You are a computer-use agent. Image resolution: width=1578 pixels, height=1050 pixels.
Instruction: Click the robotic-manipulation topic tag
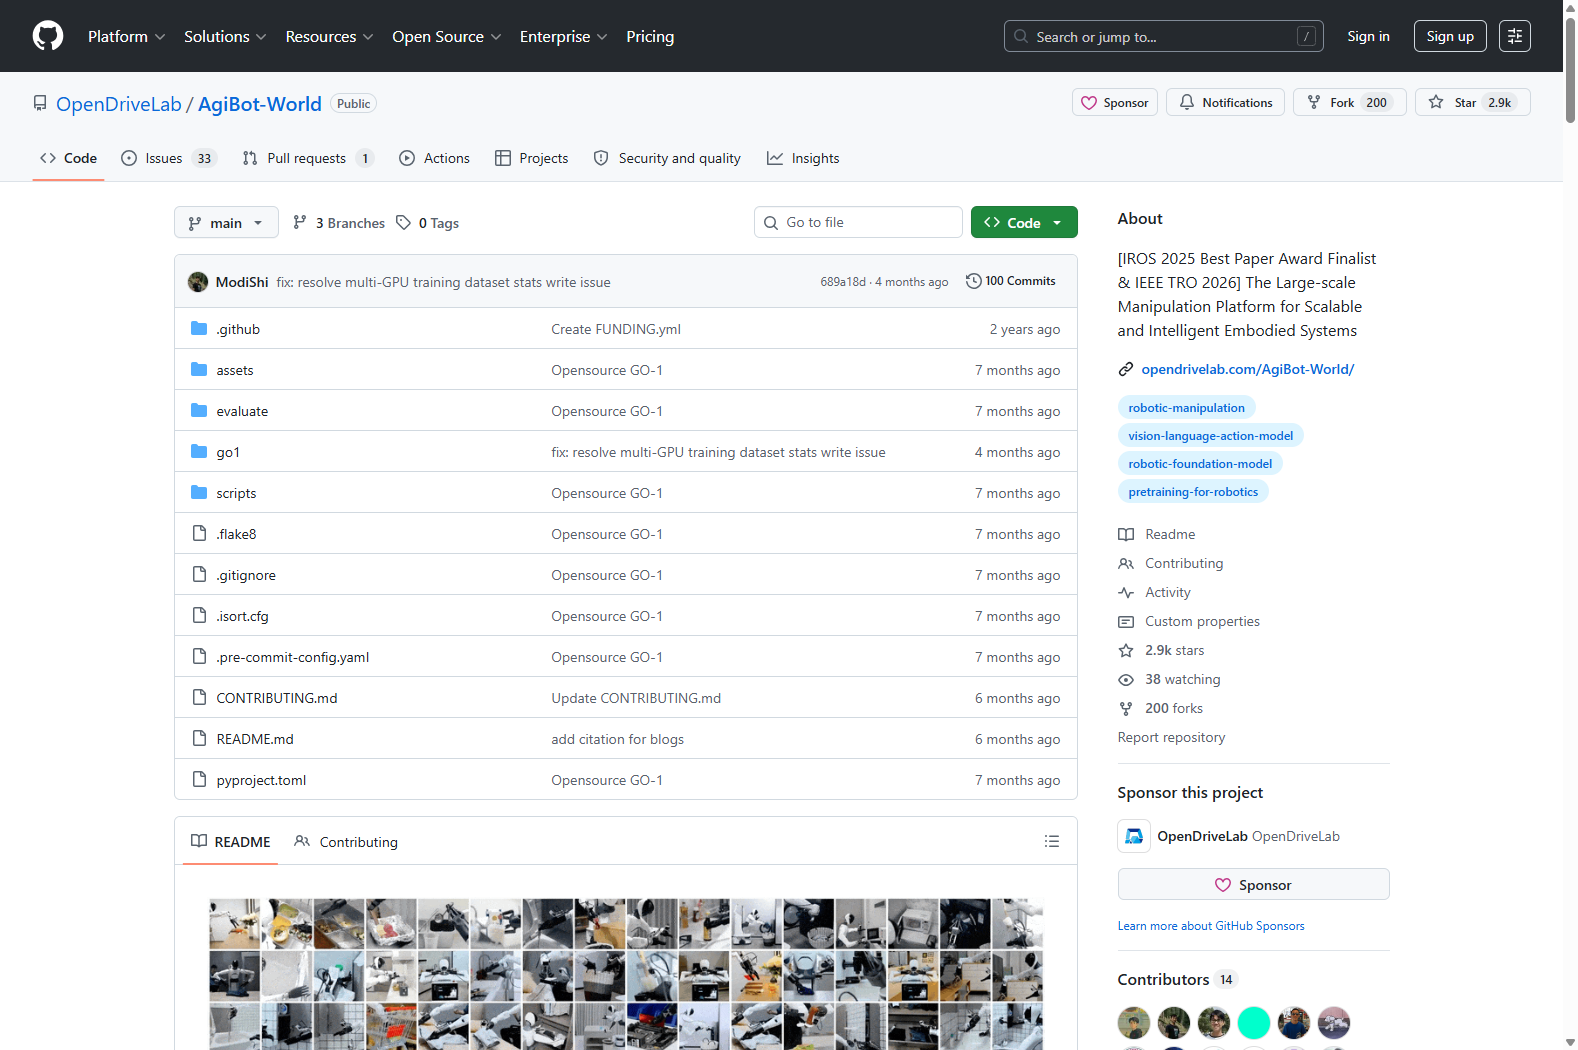(1186, 407)
